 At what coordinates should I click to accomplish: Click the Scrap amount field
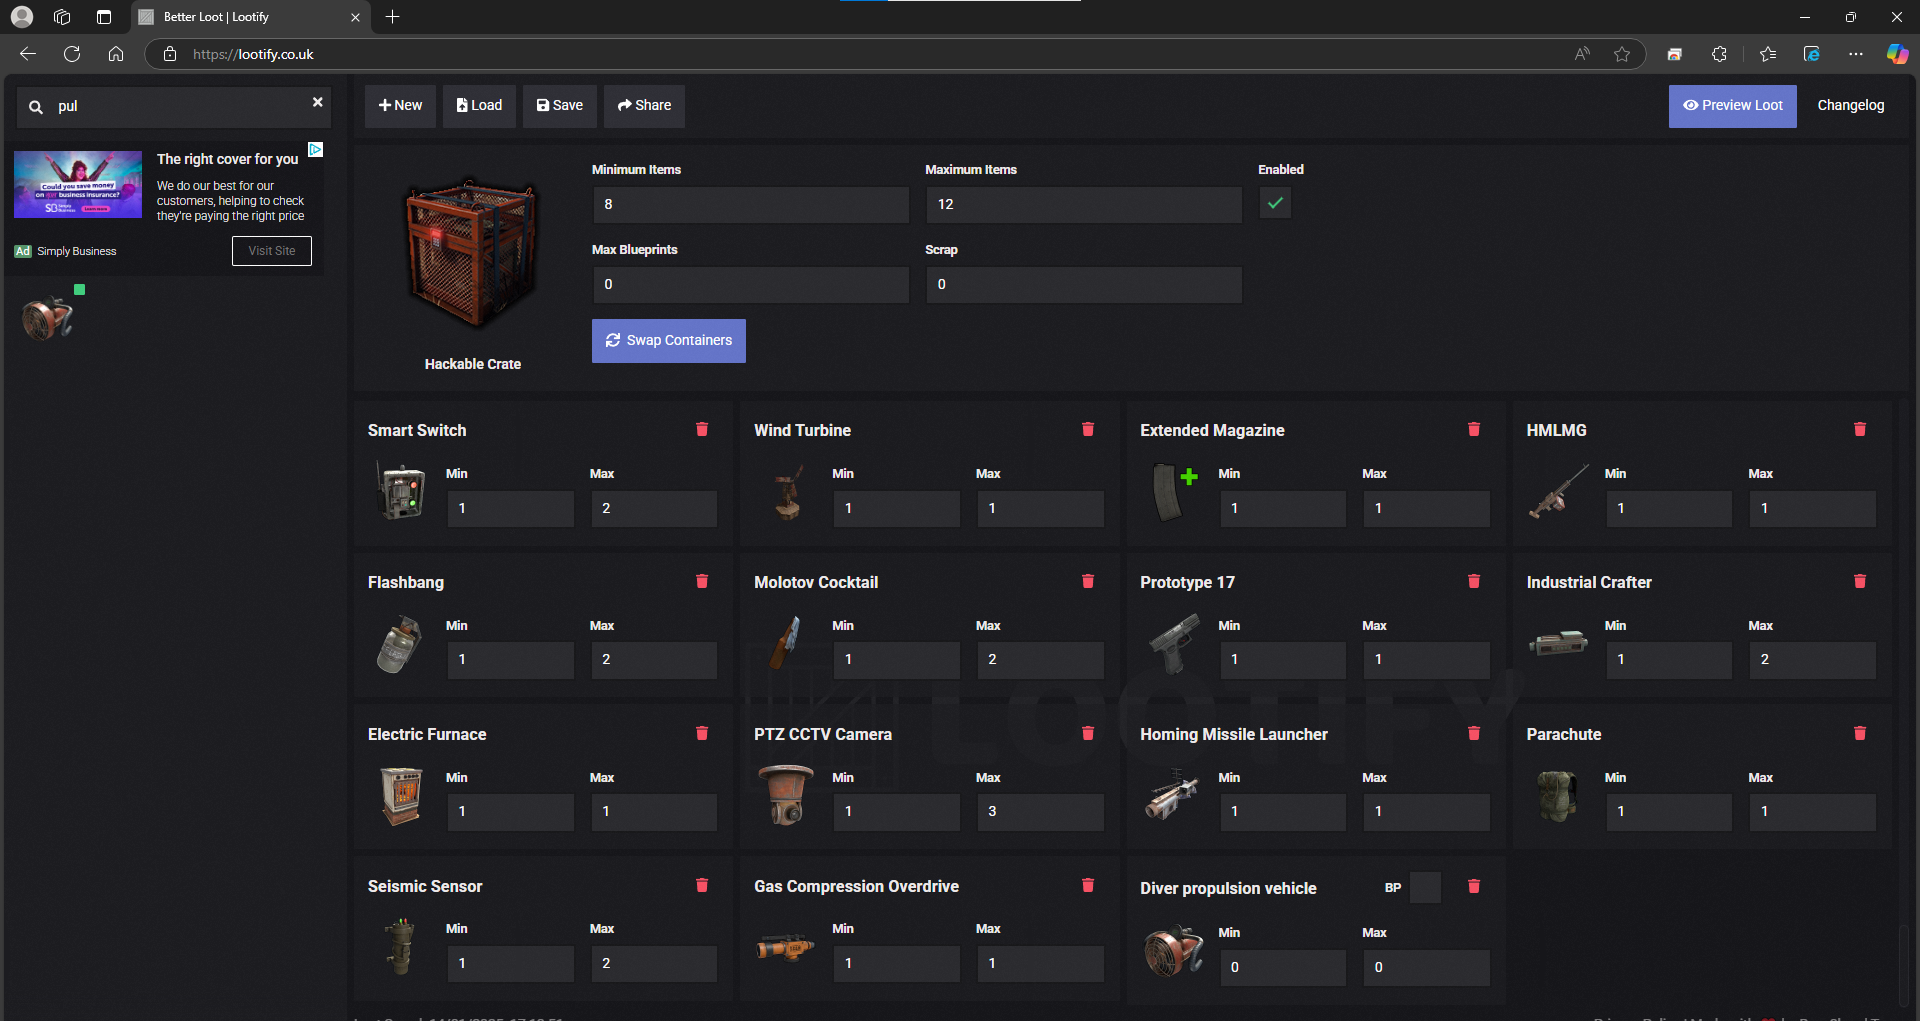coord(1084,284)
